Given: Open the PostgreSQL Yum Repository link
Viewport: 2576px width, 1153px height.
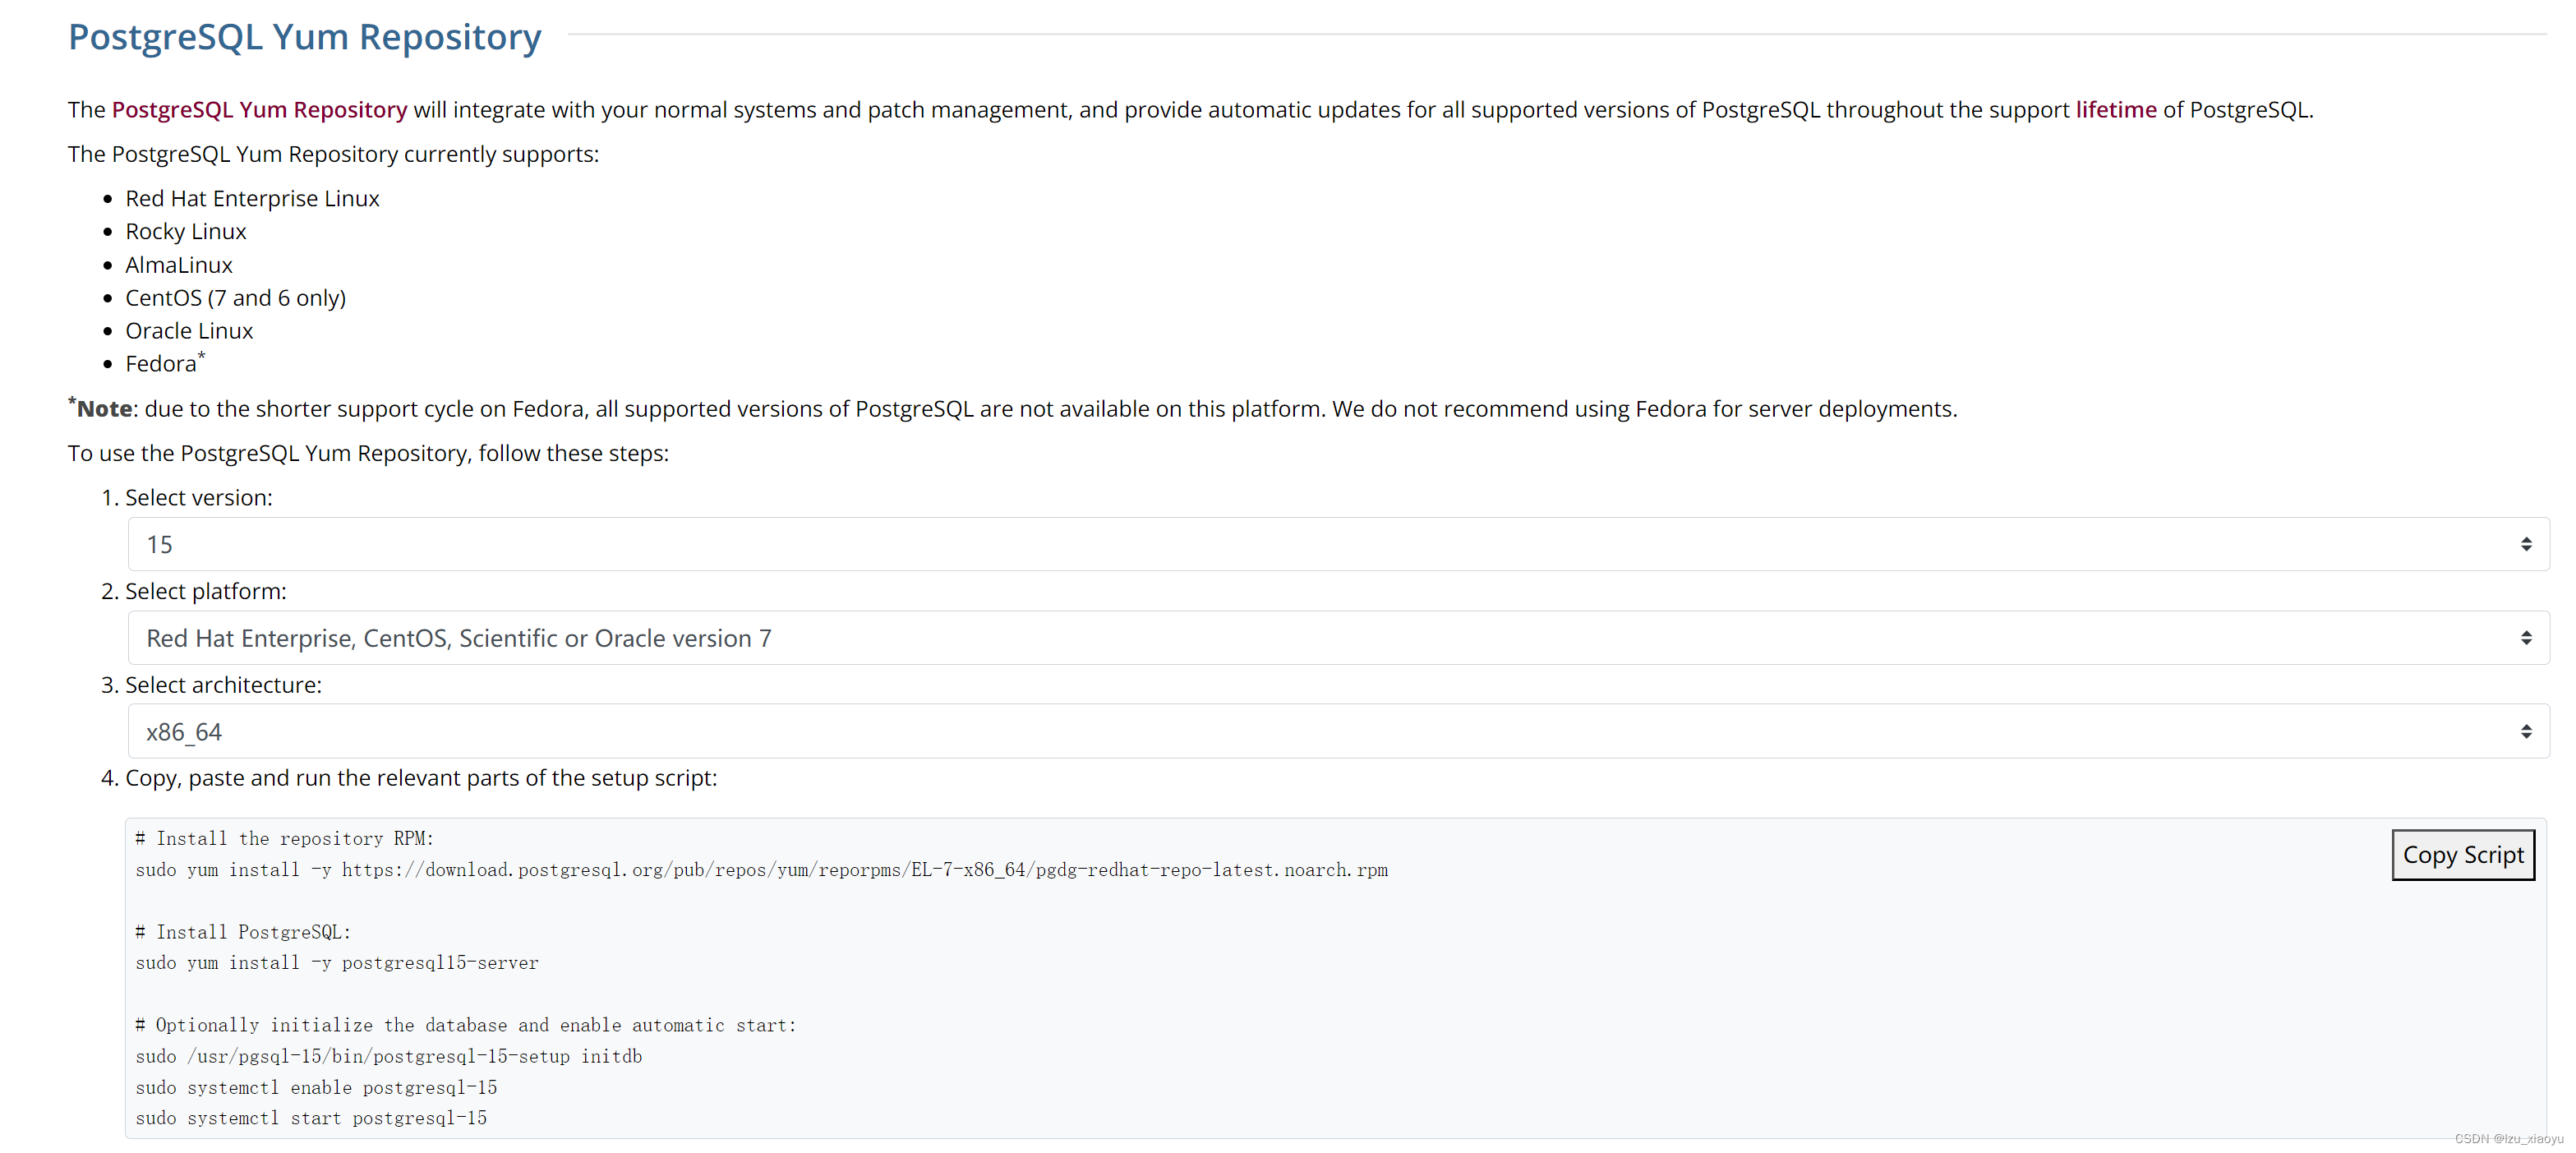Looking at the screenshot, I should click(x=259, y=110).
